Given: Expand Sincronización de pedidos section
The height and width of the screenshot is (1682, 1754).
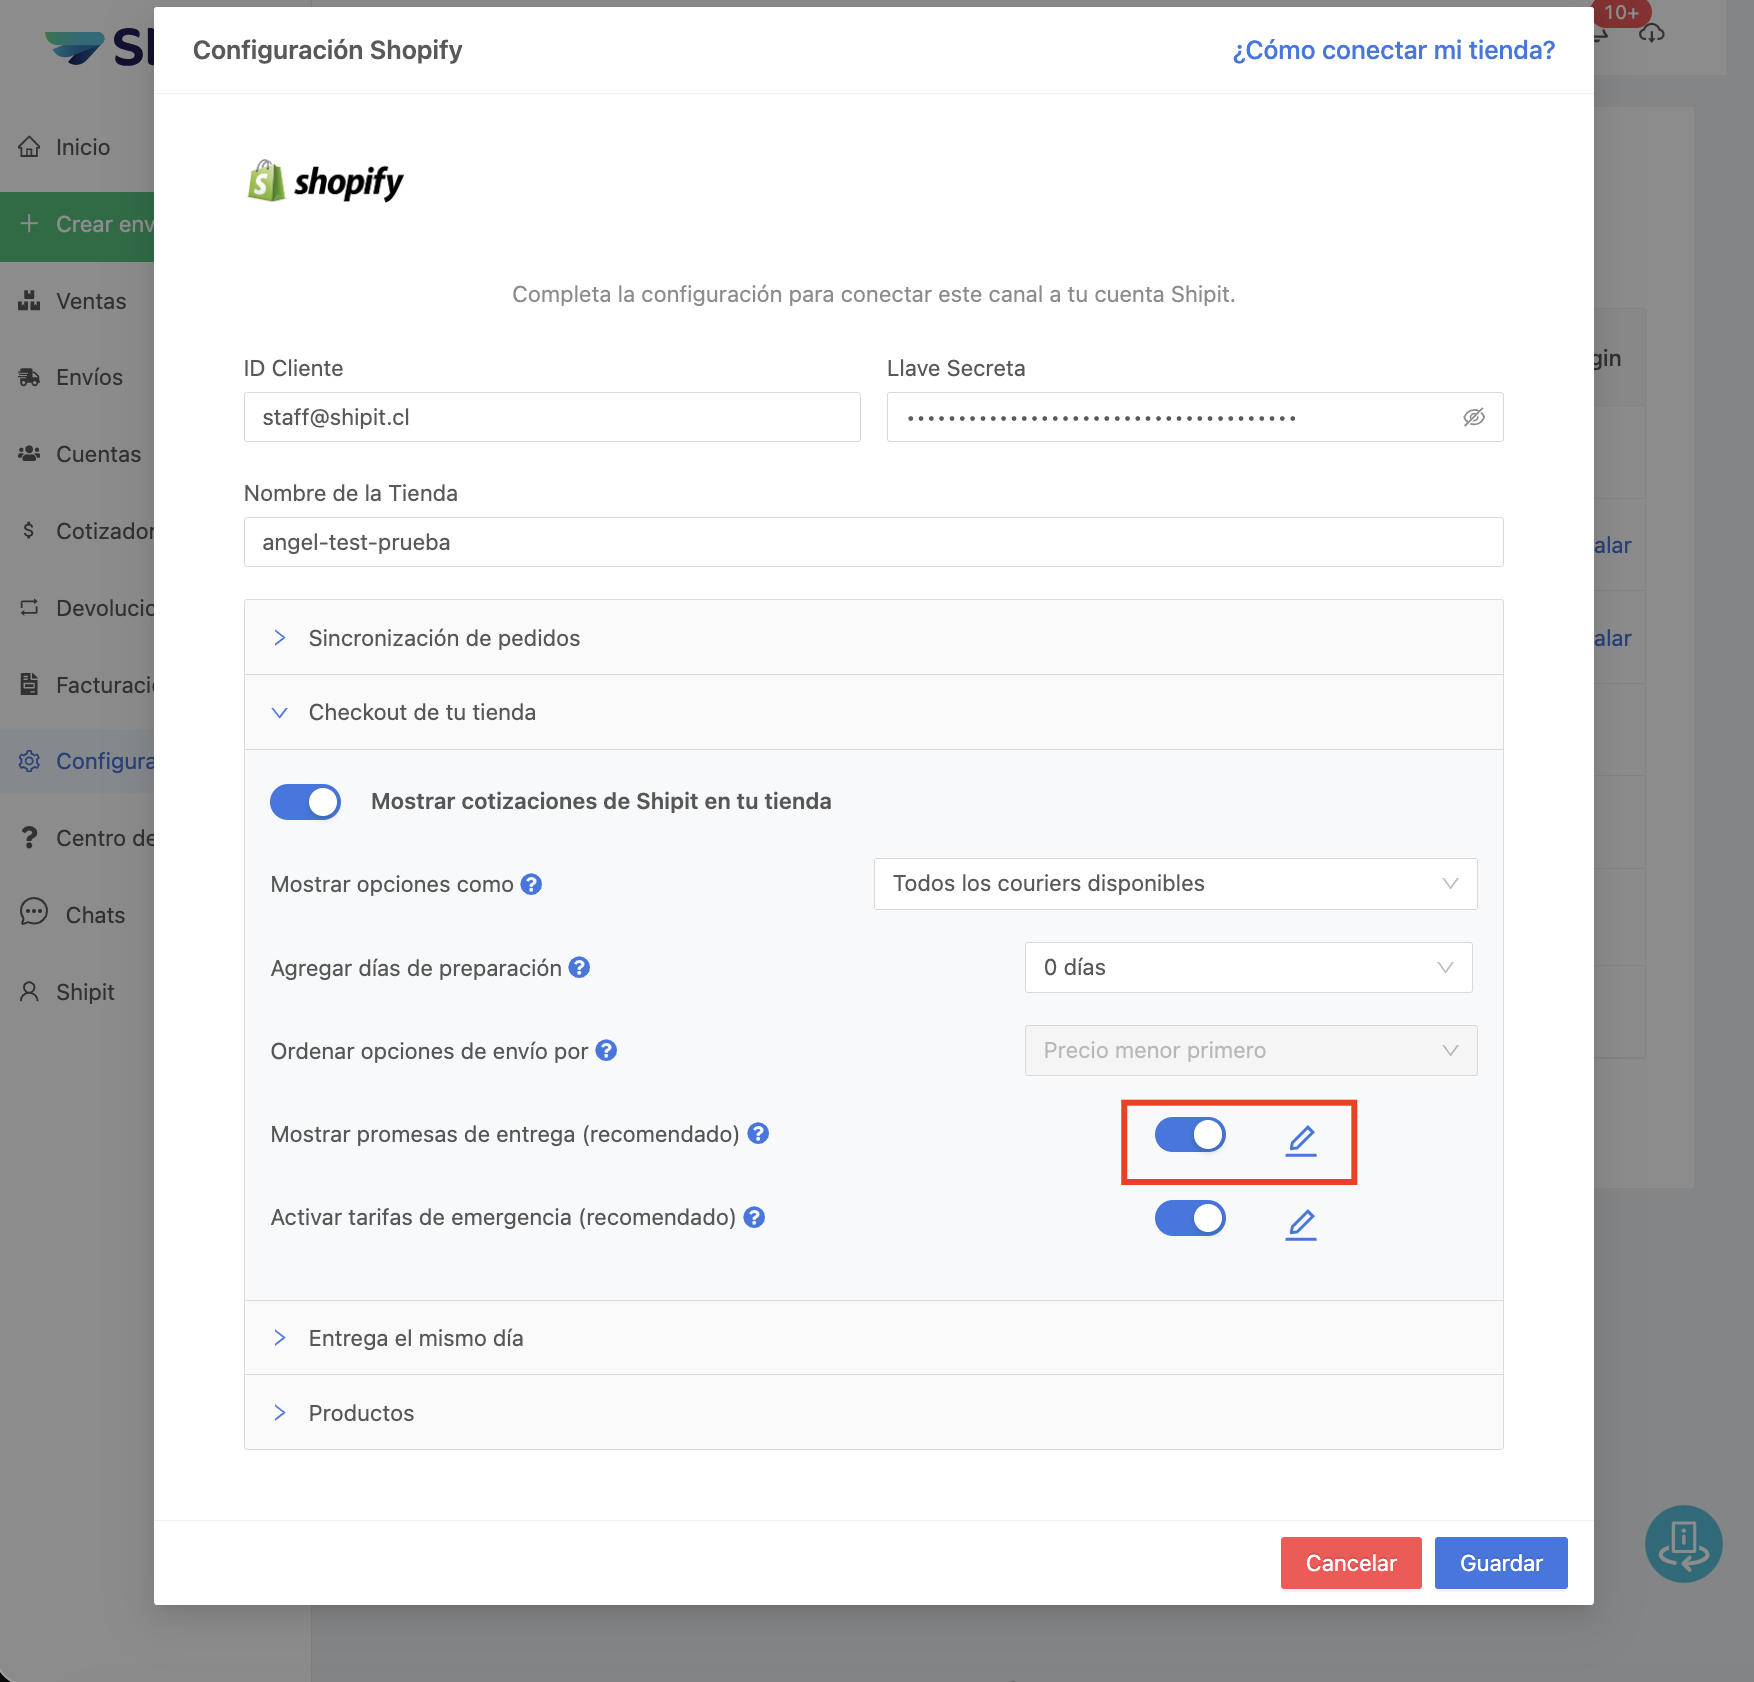Looking at the screenshot, I should 444,638.
